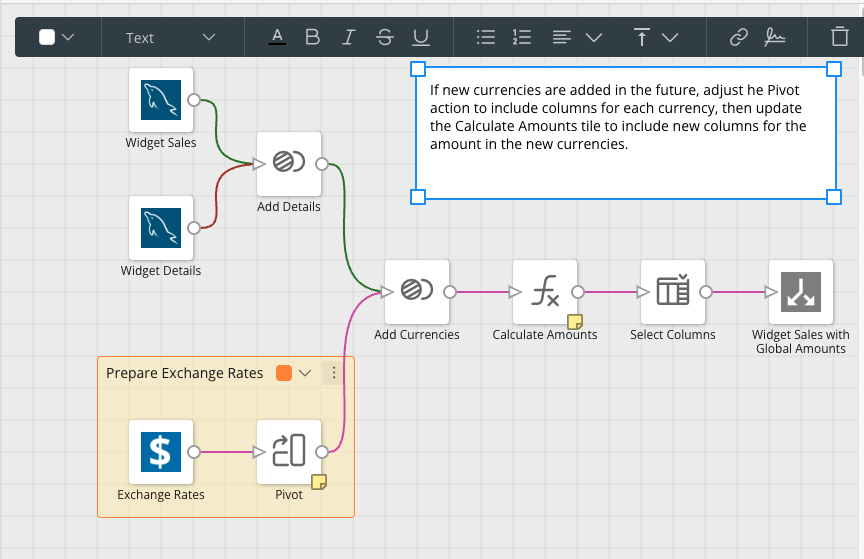Image resolution: width=864 pixels, height=559 pixels.
Task: Expand the background color dropdown arrow
Action: pyautogui.click(x=68, y=37)
